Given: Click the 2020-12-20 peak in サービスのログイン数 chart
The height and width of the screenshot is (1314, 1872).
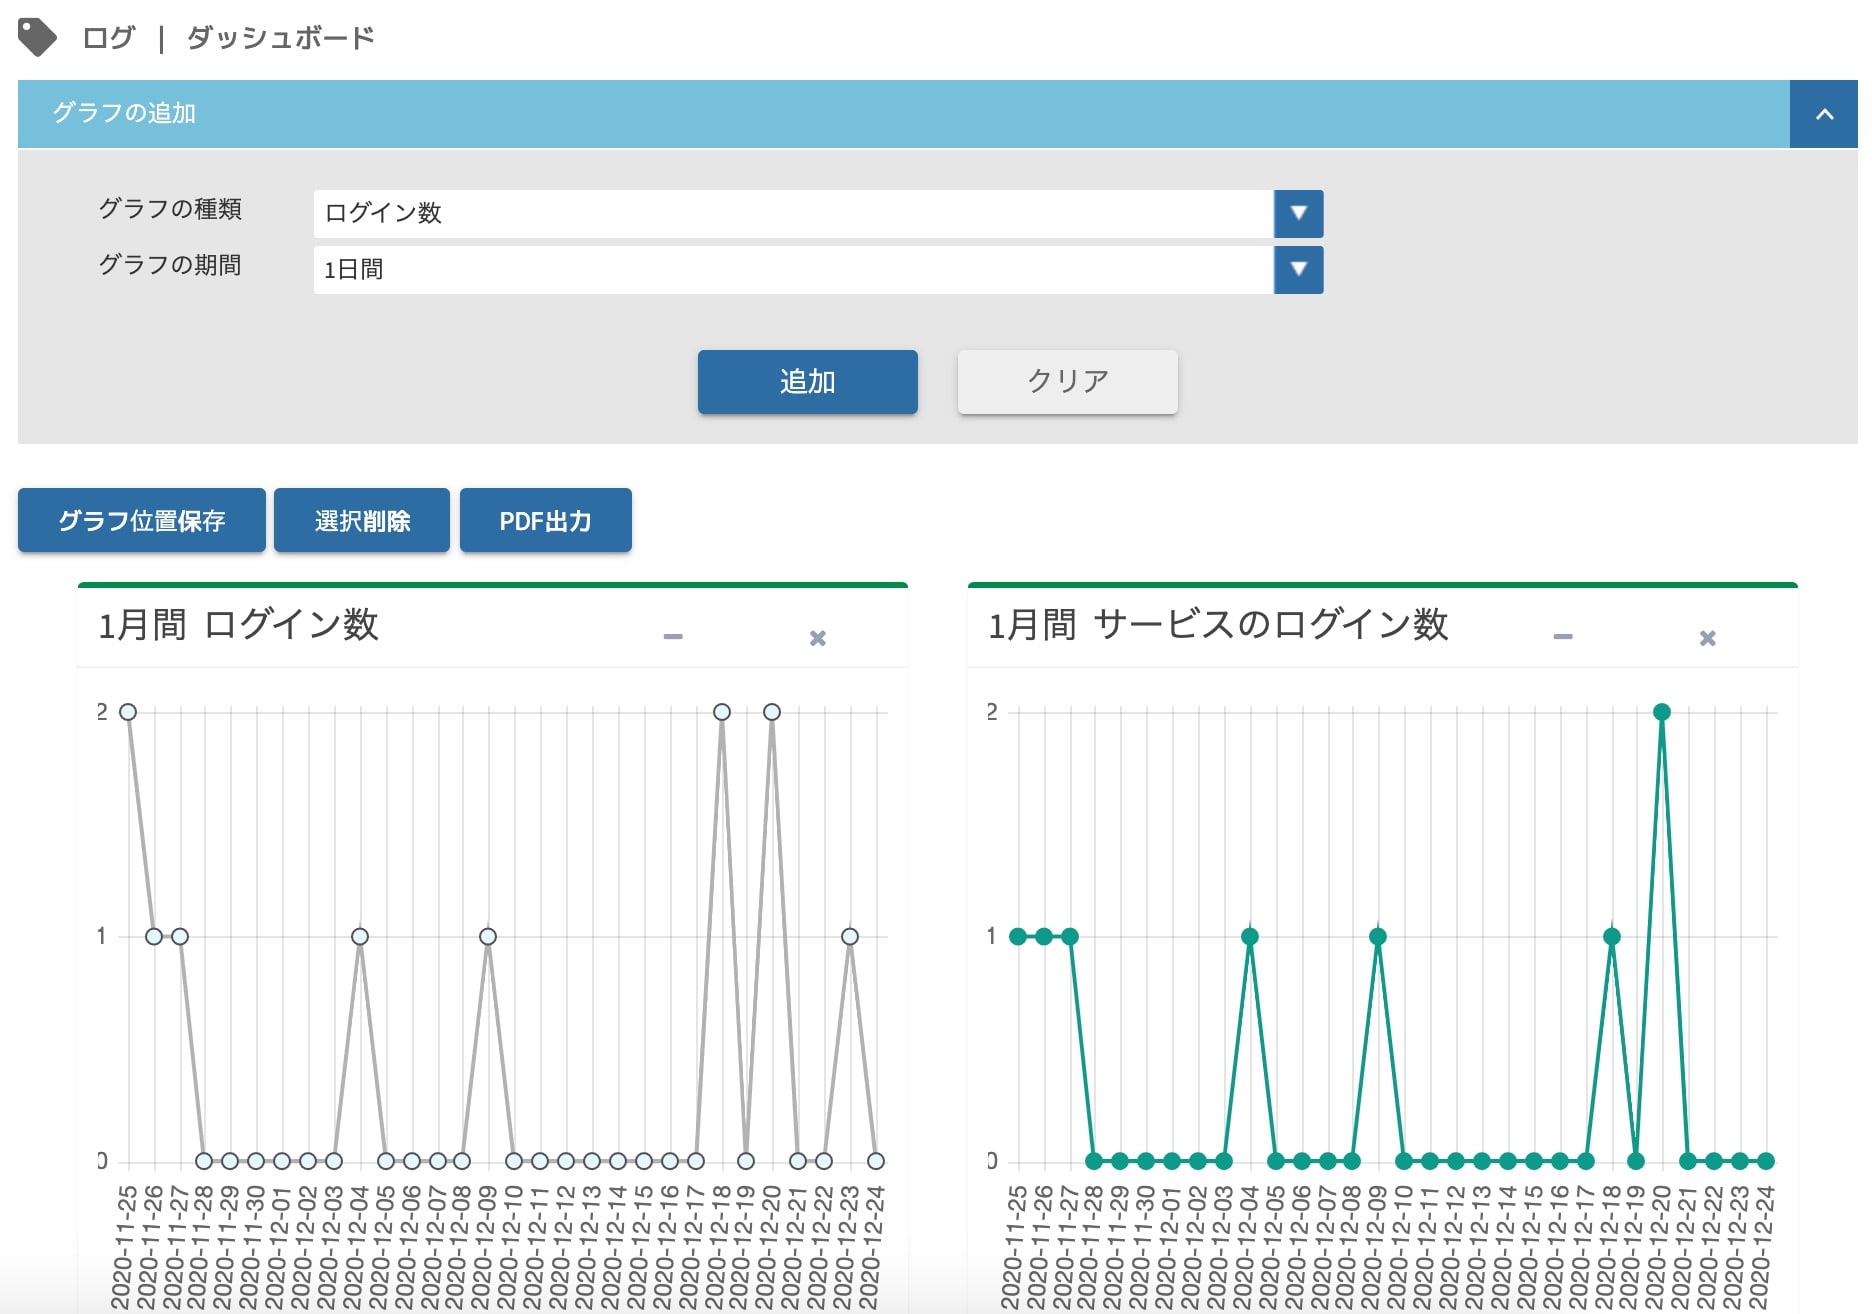Looking at the screenshot, I should tap(1662, 712).
